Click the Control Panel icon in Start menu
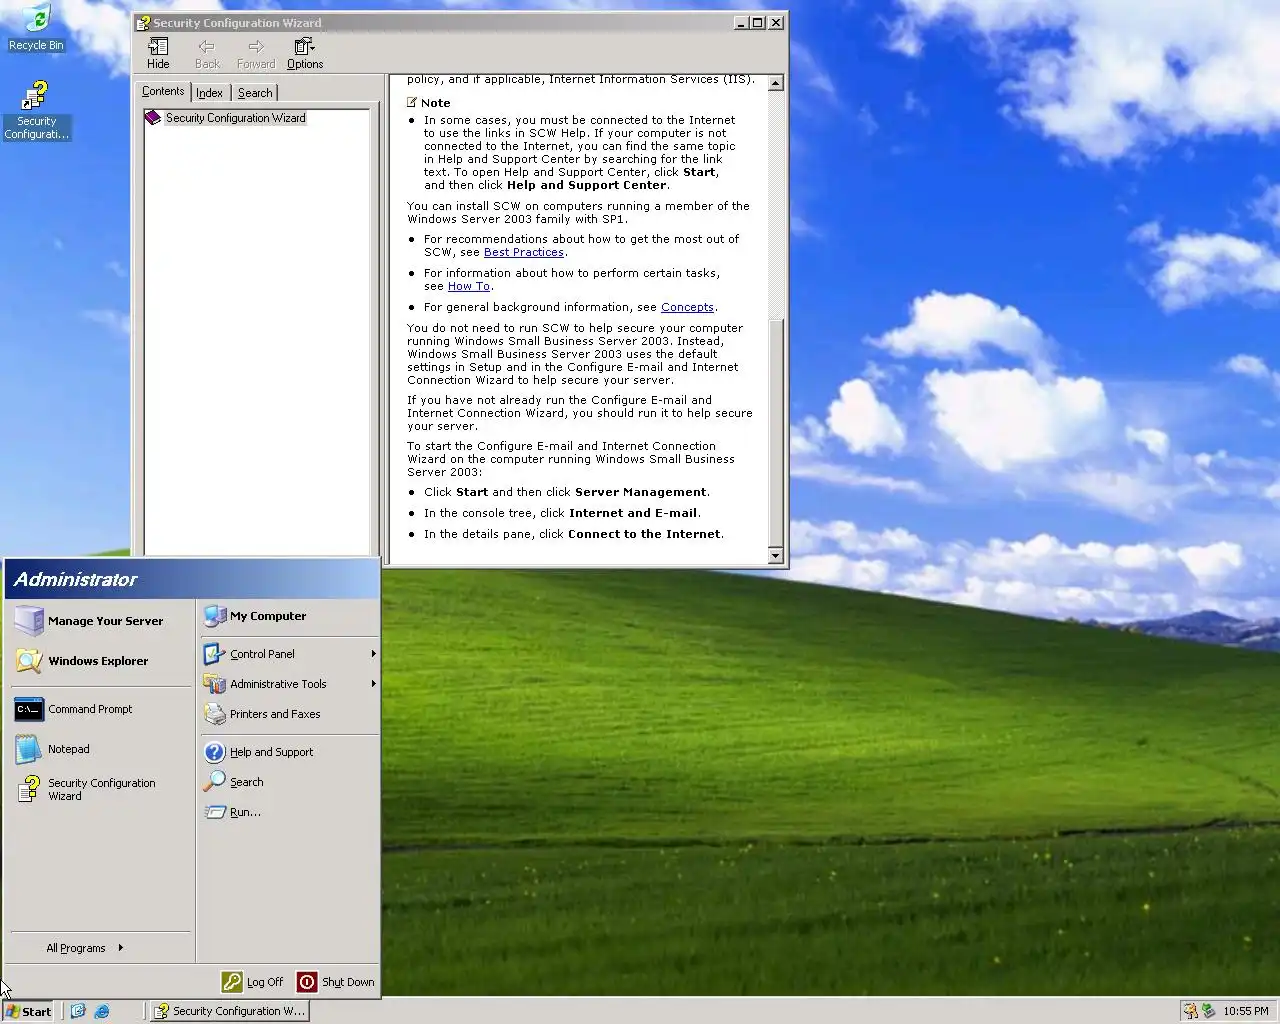 coord(214,654)
